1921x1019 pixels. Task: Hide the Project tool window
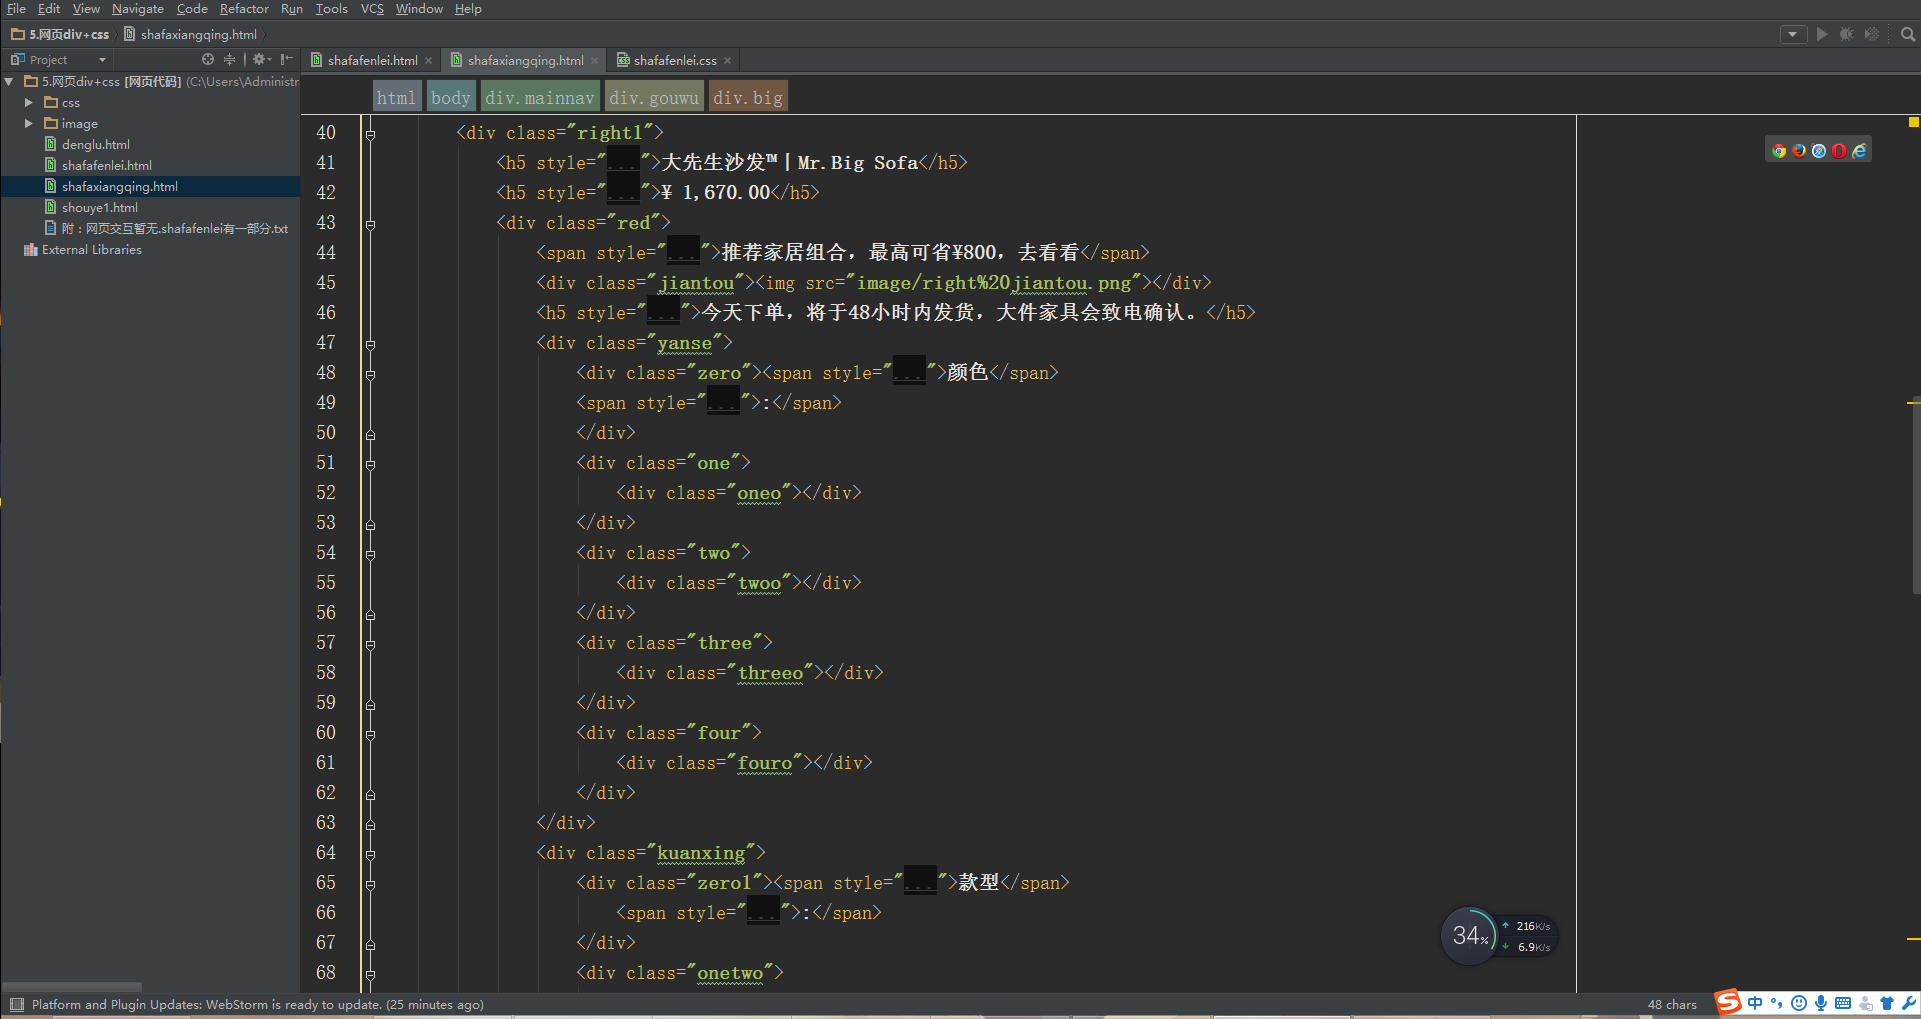point(287,59)
